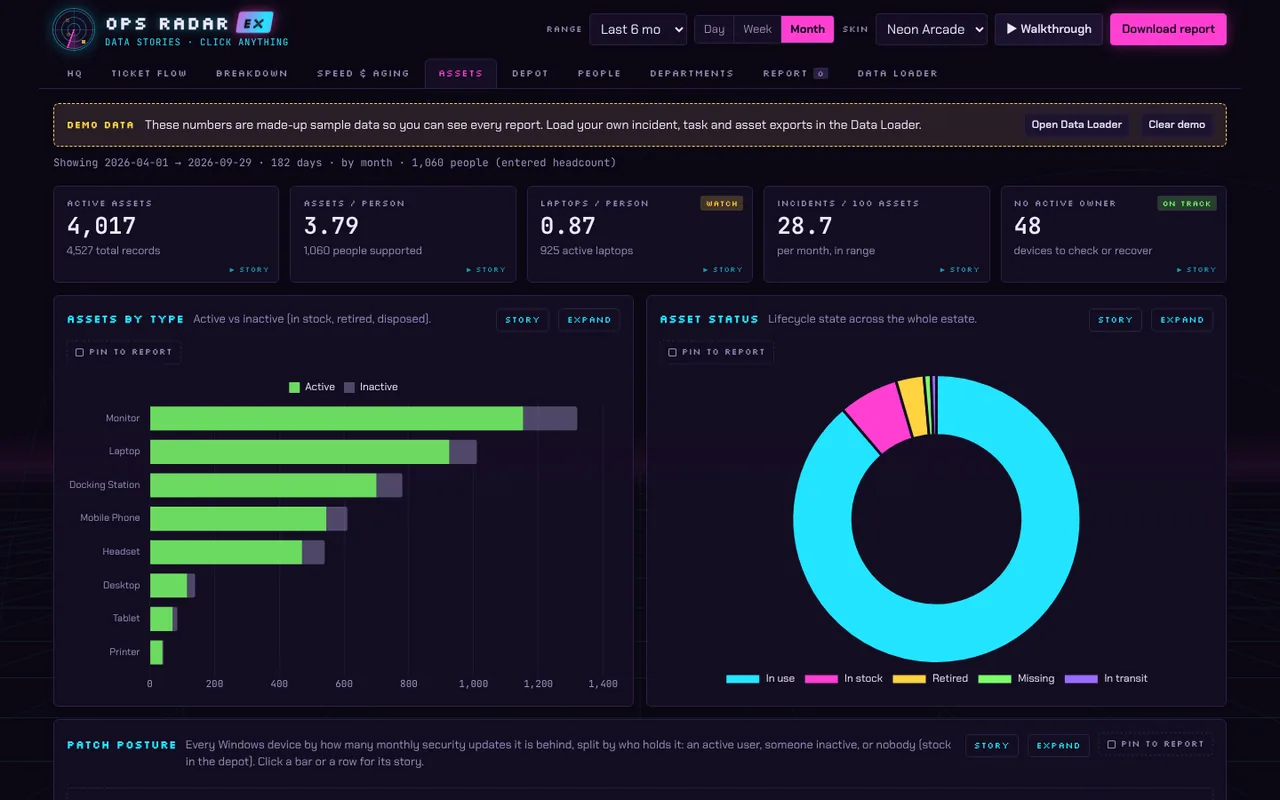Expand the Patch Posture panel
1280x800 pixels.
tap(1058, 746)
